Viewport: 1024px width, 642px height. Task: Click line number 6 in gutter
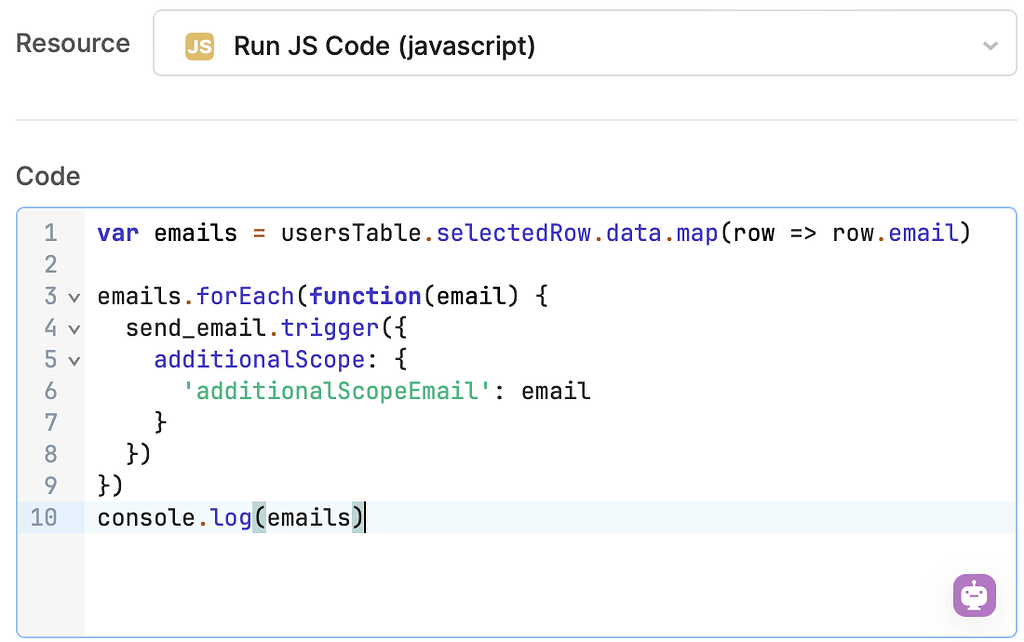tap(51, 391)
